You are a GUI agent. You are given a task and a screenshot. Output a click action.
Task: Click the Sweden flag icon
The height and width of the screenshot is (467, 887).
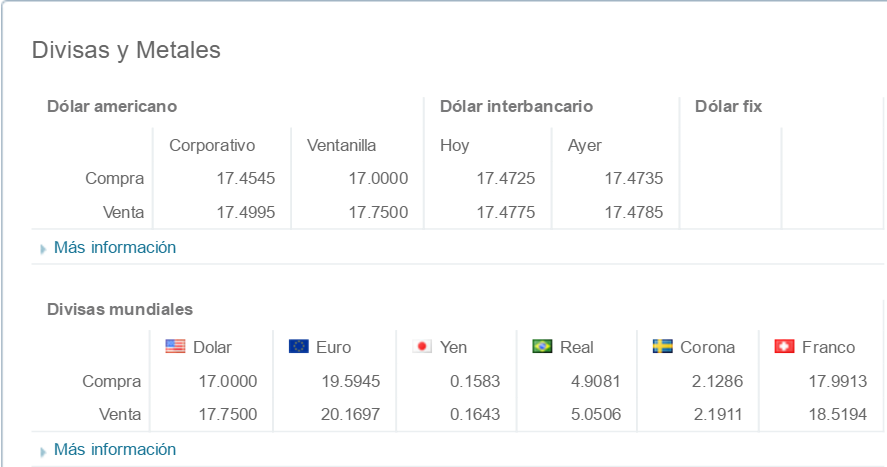662,347
